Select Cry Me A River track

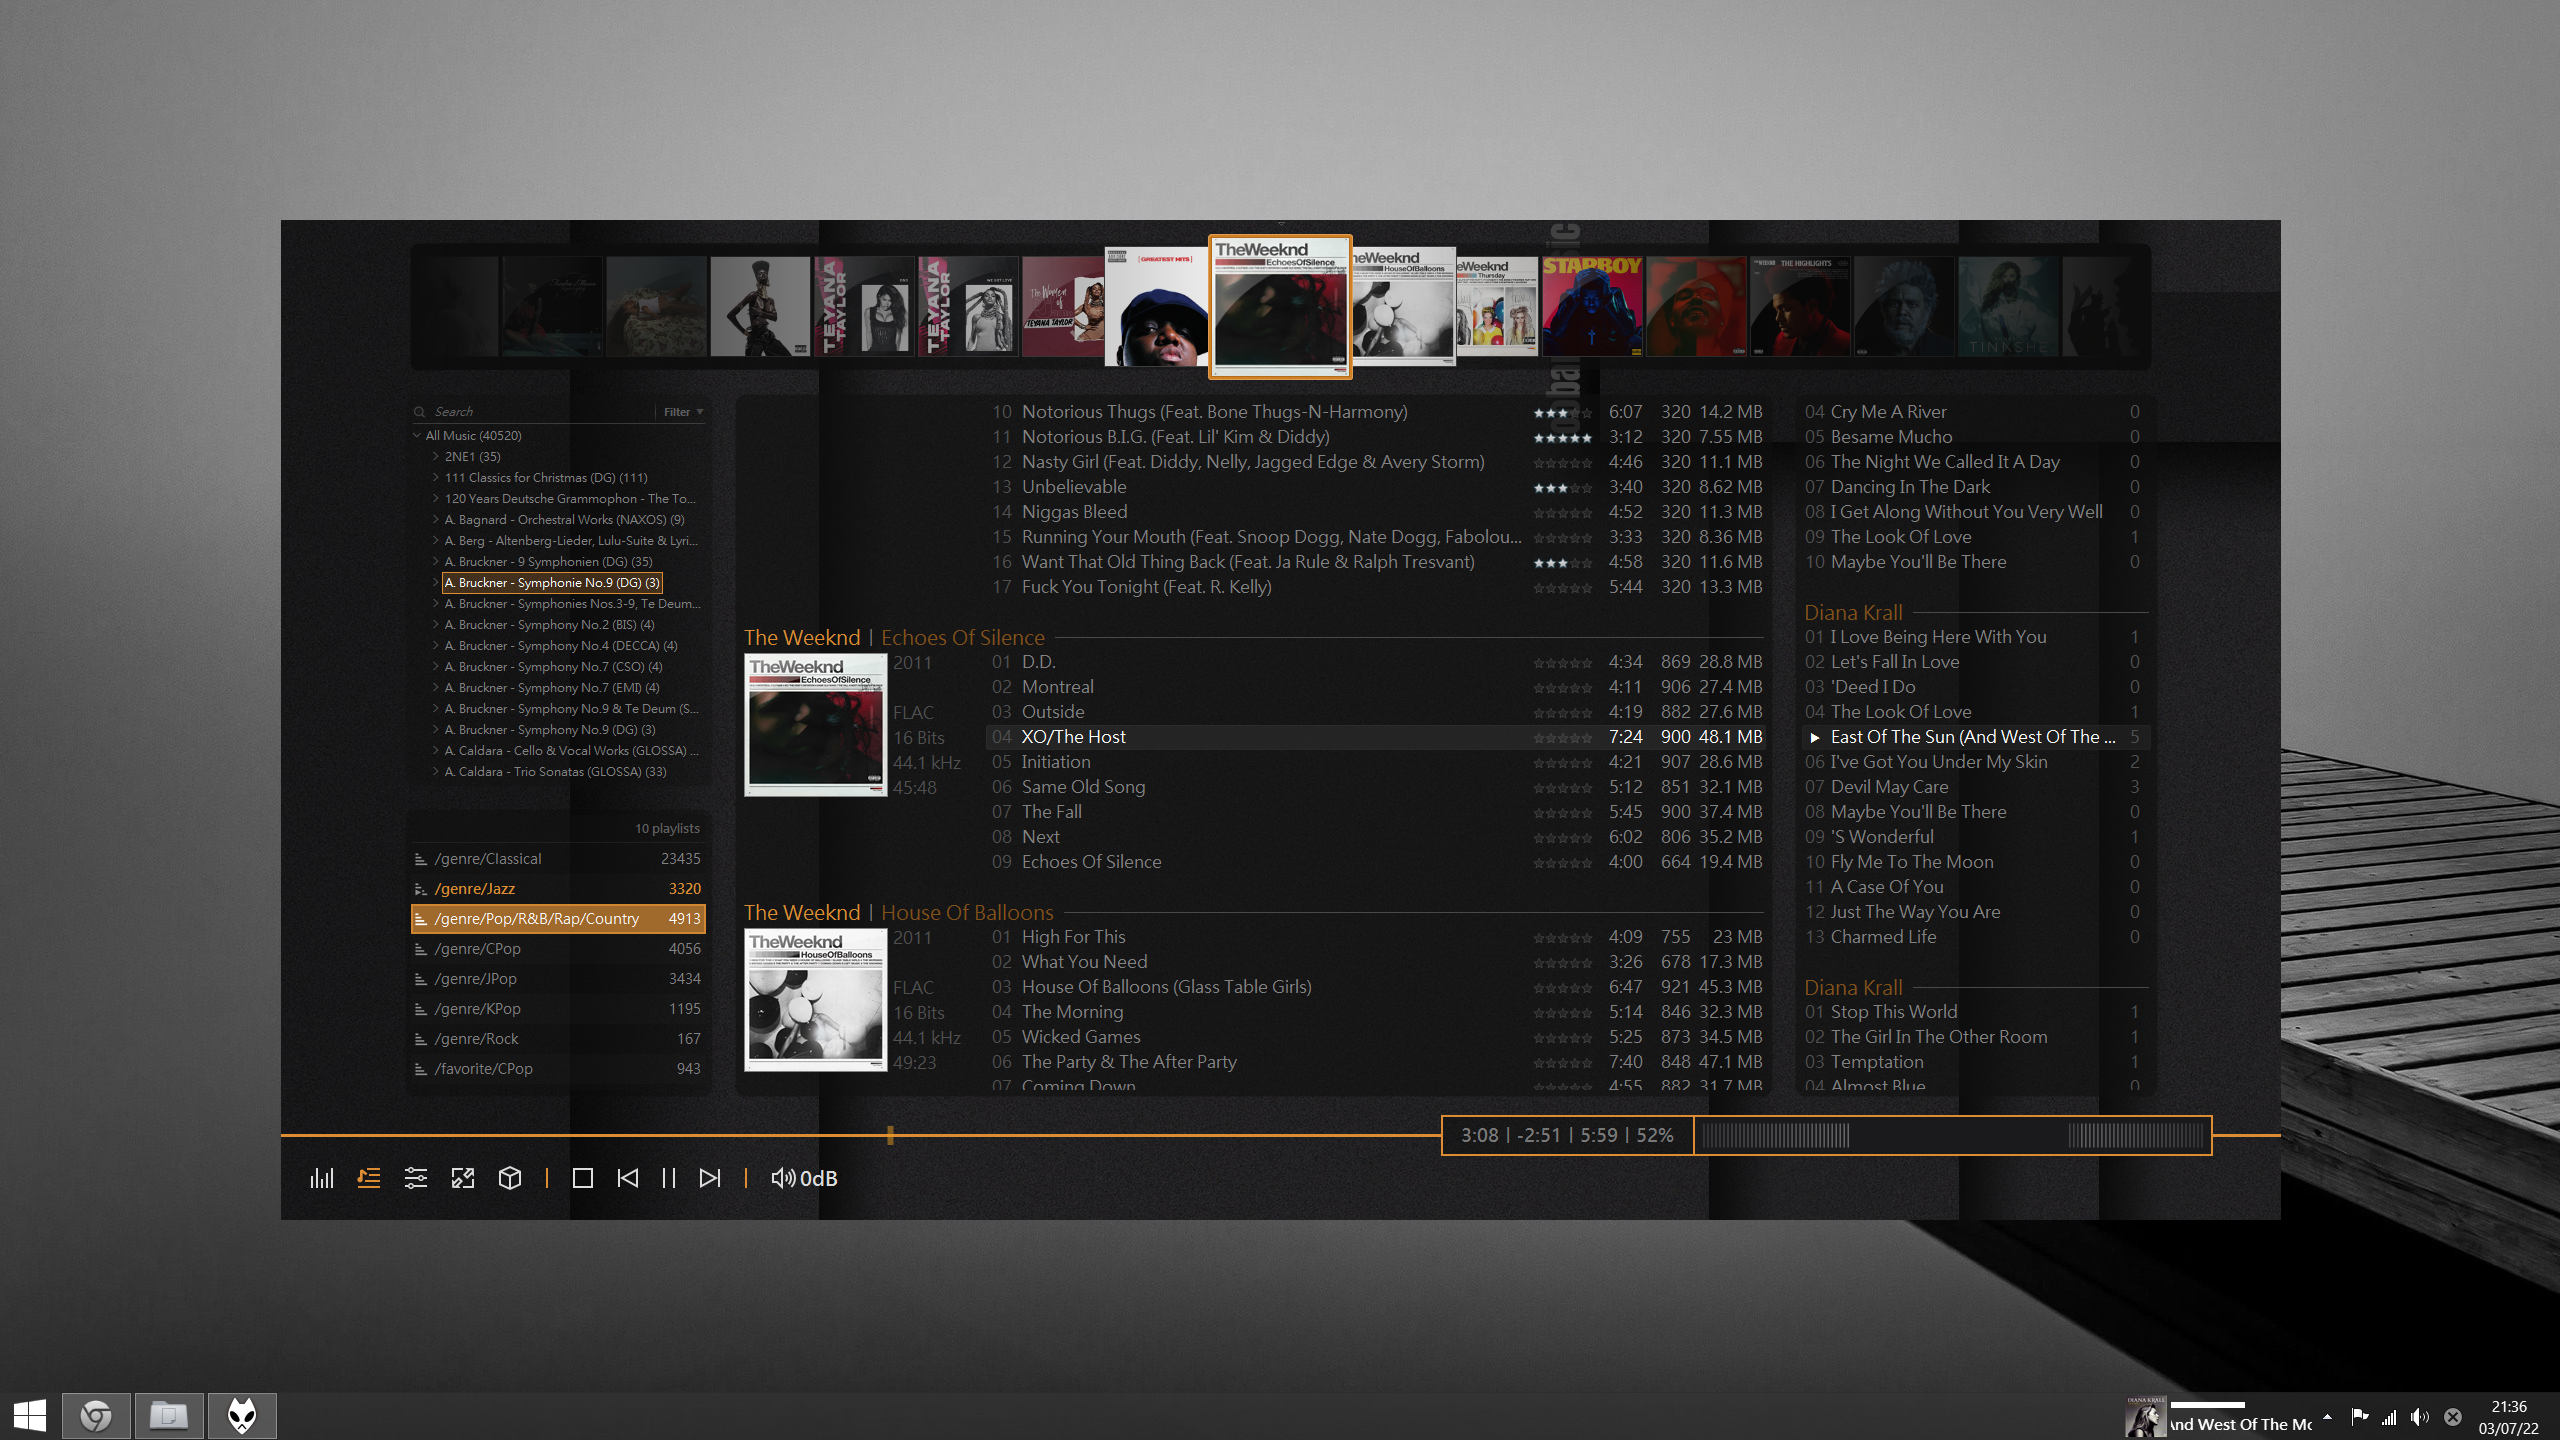coord(1974,412)
